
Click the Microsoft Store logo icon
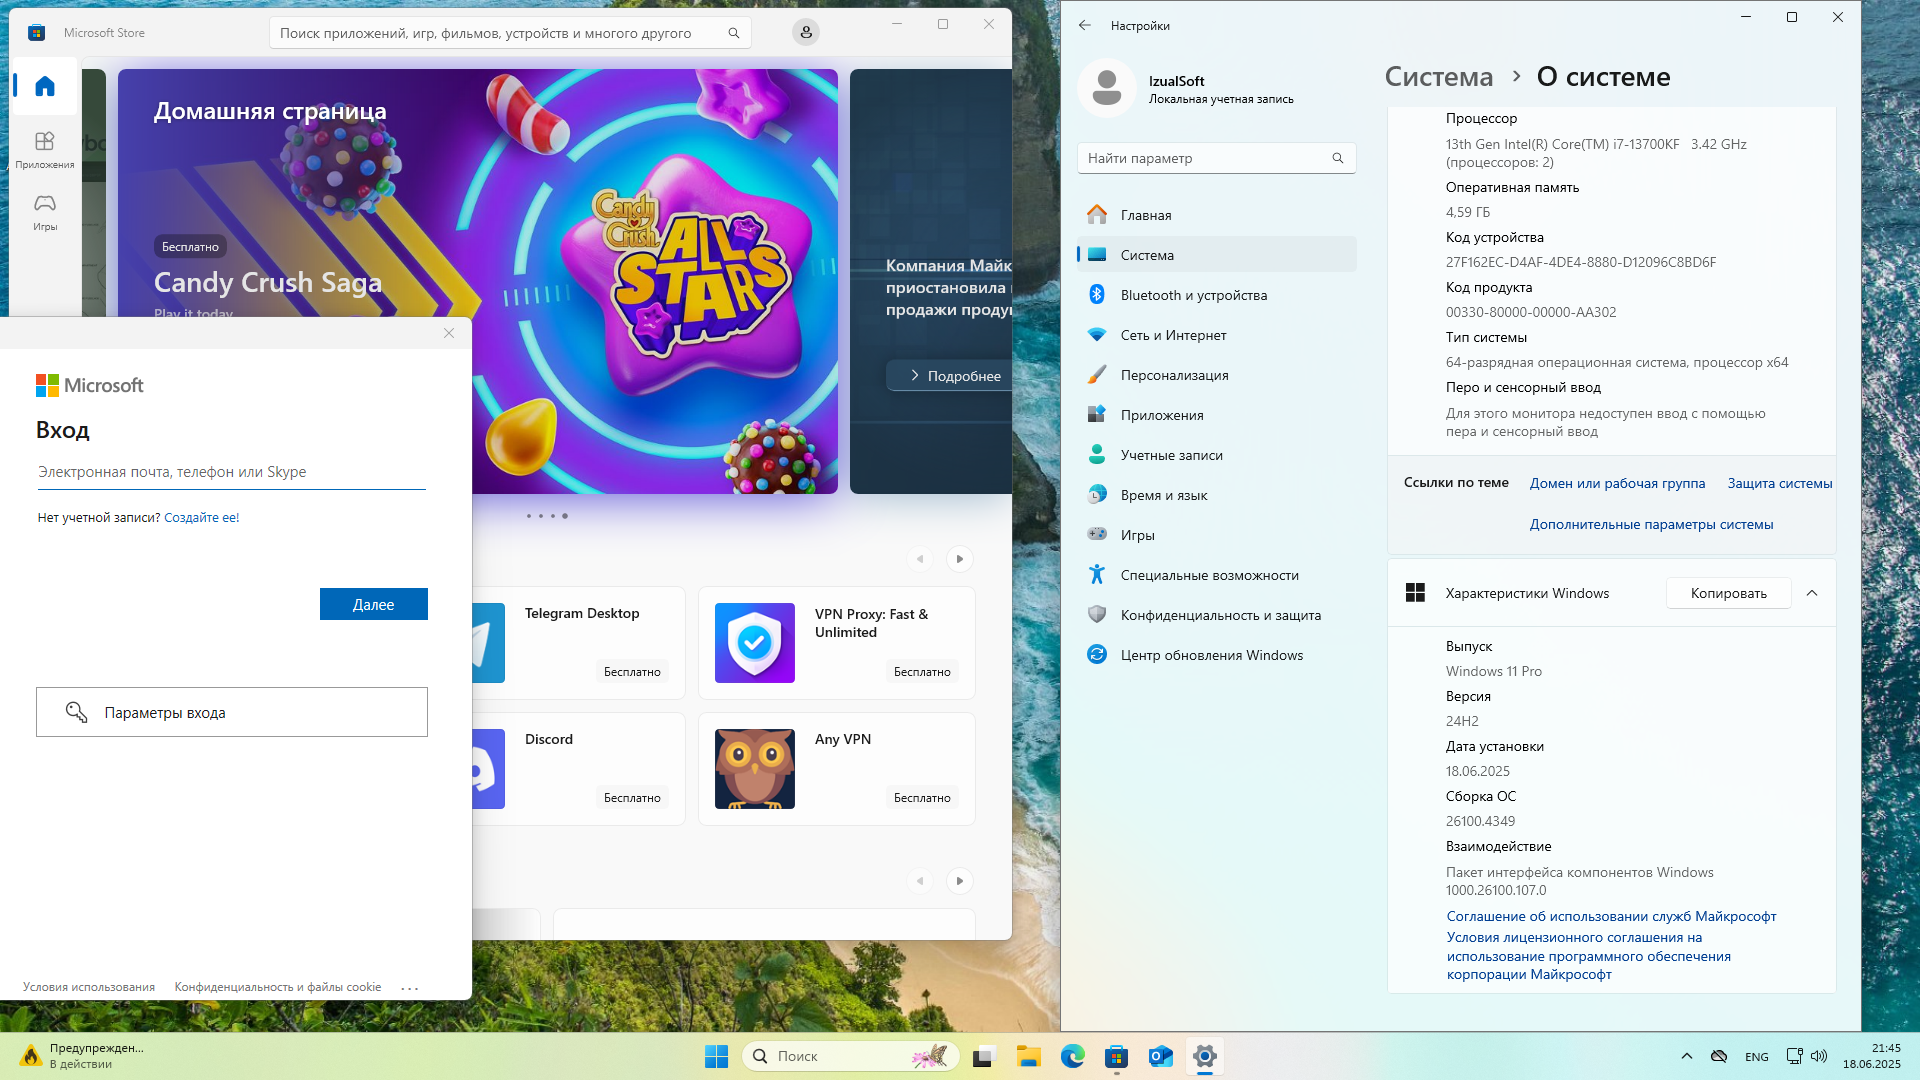(x=37, y=33)
